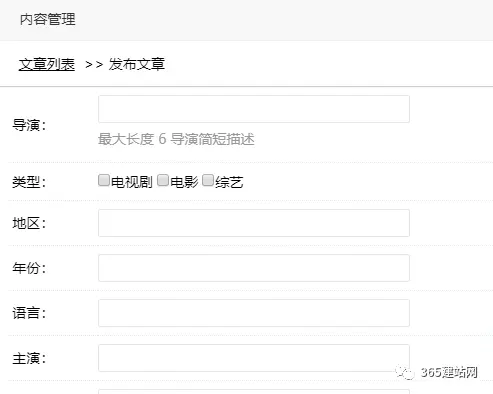Click into the 年份 input box
This screenshot has height=394, width=493.
click(x=254, y=268)
